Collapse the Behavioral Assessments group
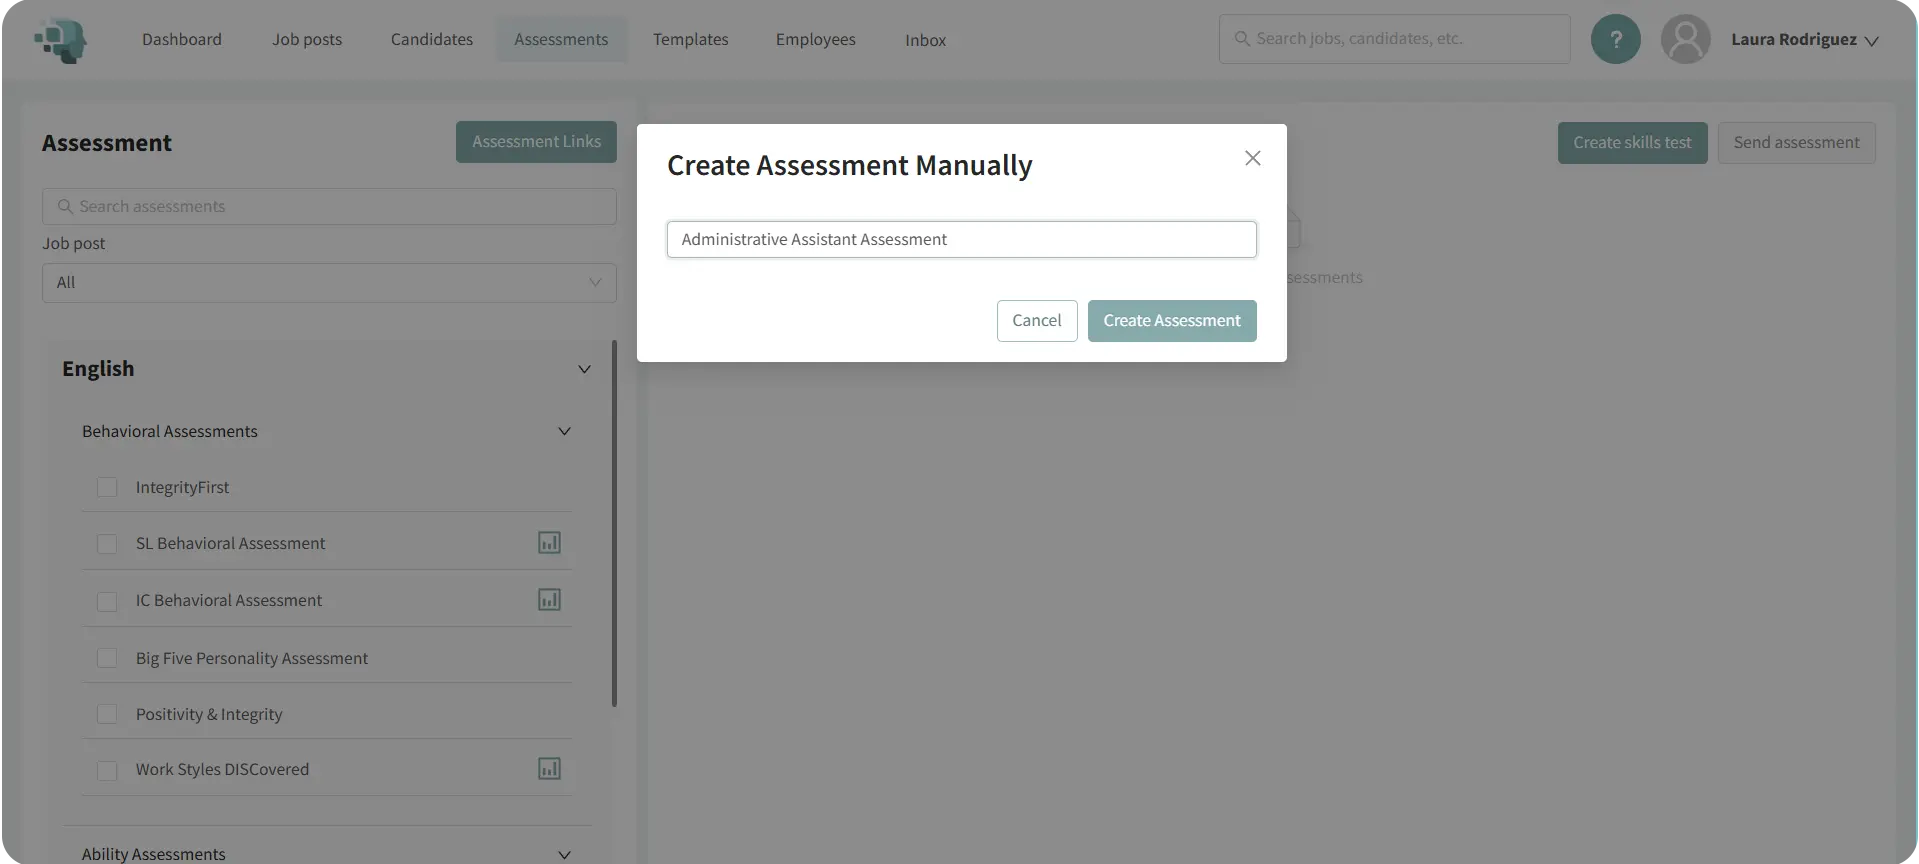 coord(564,432)
